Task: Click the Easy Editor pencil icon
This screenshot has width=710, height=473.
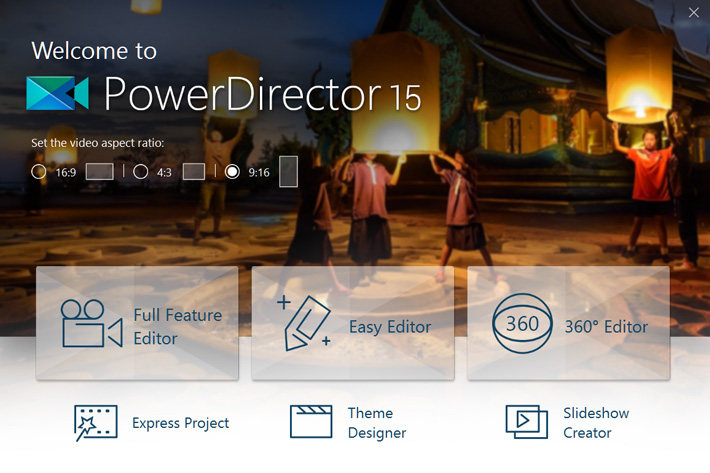Action: point(304,323)
